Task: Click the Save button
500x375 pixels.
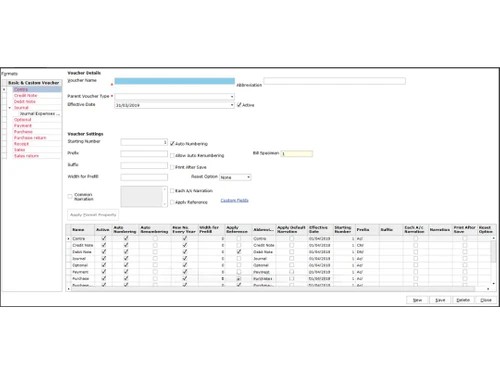Action: [440, 300]
